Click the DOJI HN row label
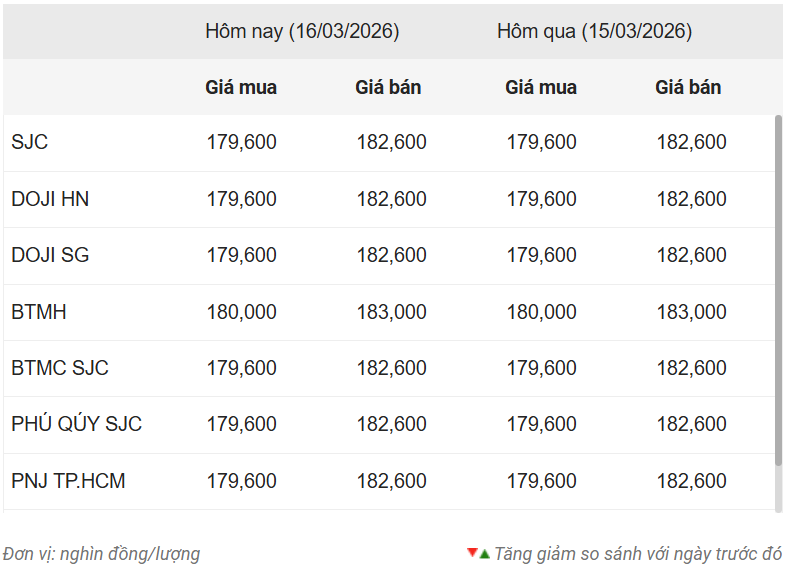 coord(50,199)
